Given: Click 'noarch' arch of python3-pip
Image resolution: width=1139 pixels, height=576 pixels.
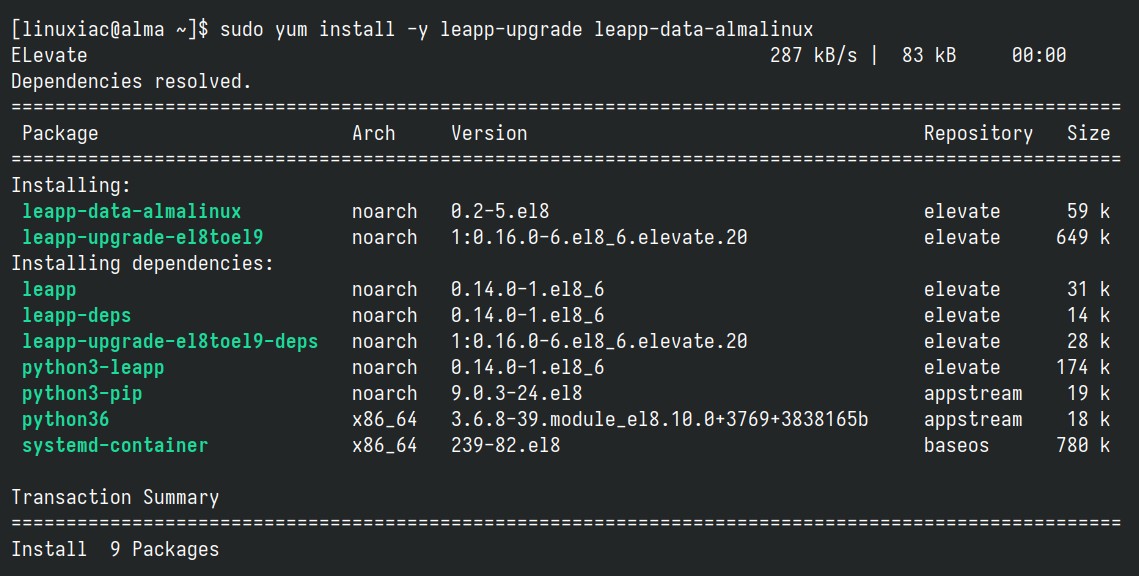Looking at the screenshot, I should (x=384, y=394).
